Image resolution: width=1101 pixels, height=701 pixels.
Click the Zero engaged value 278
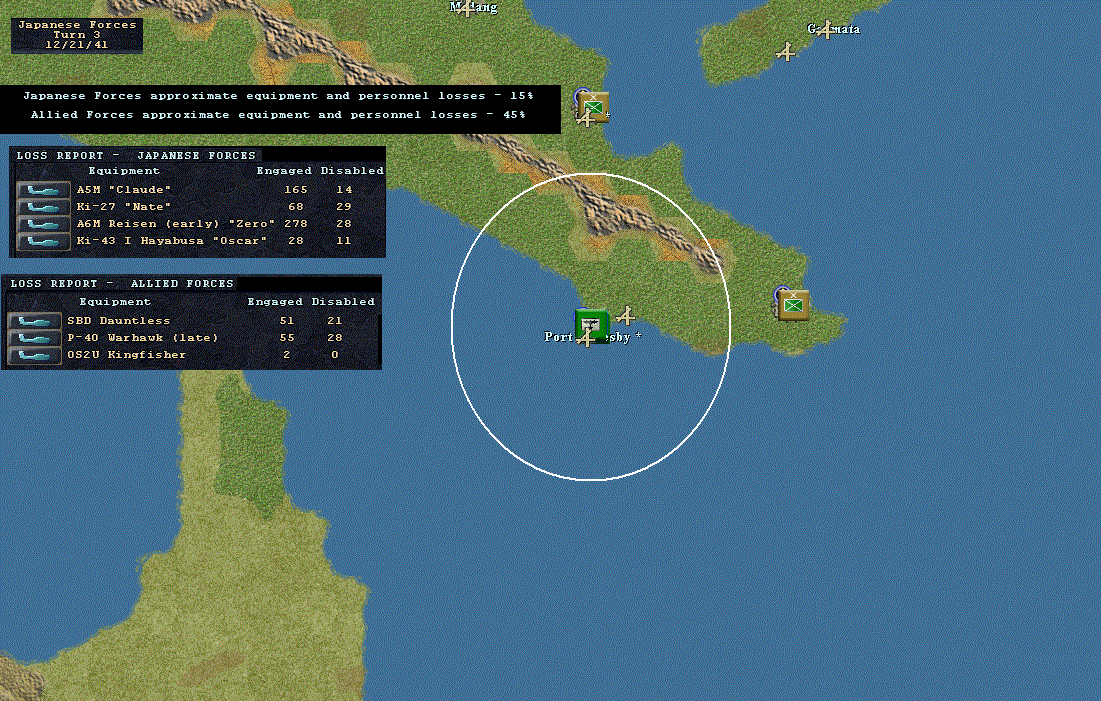click(296, 223)
